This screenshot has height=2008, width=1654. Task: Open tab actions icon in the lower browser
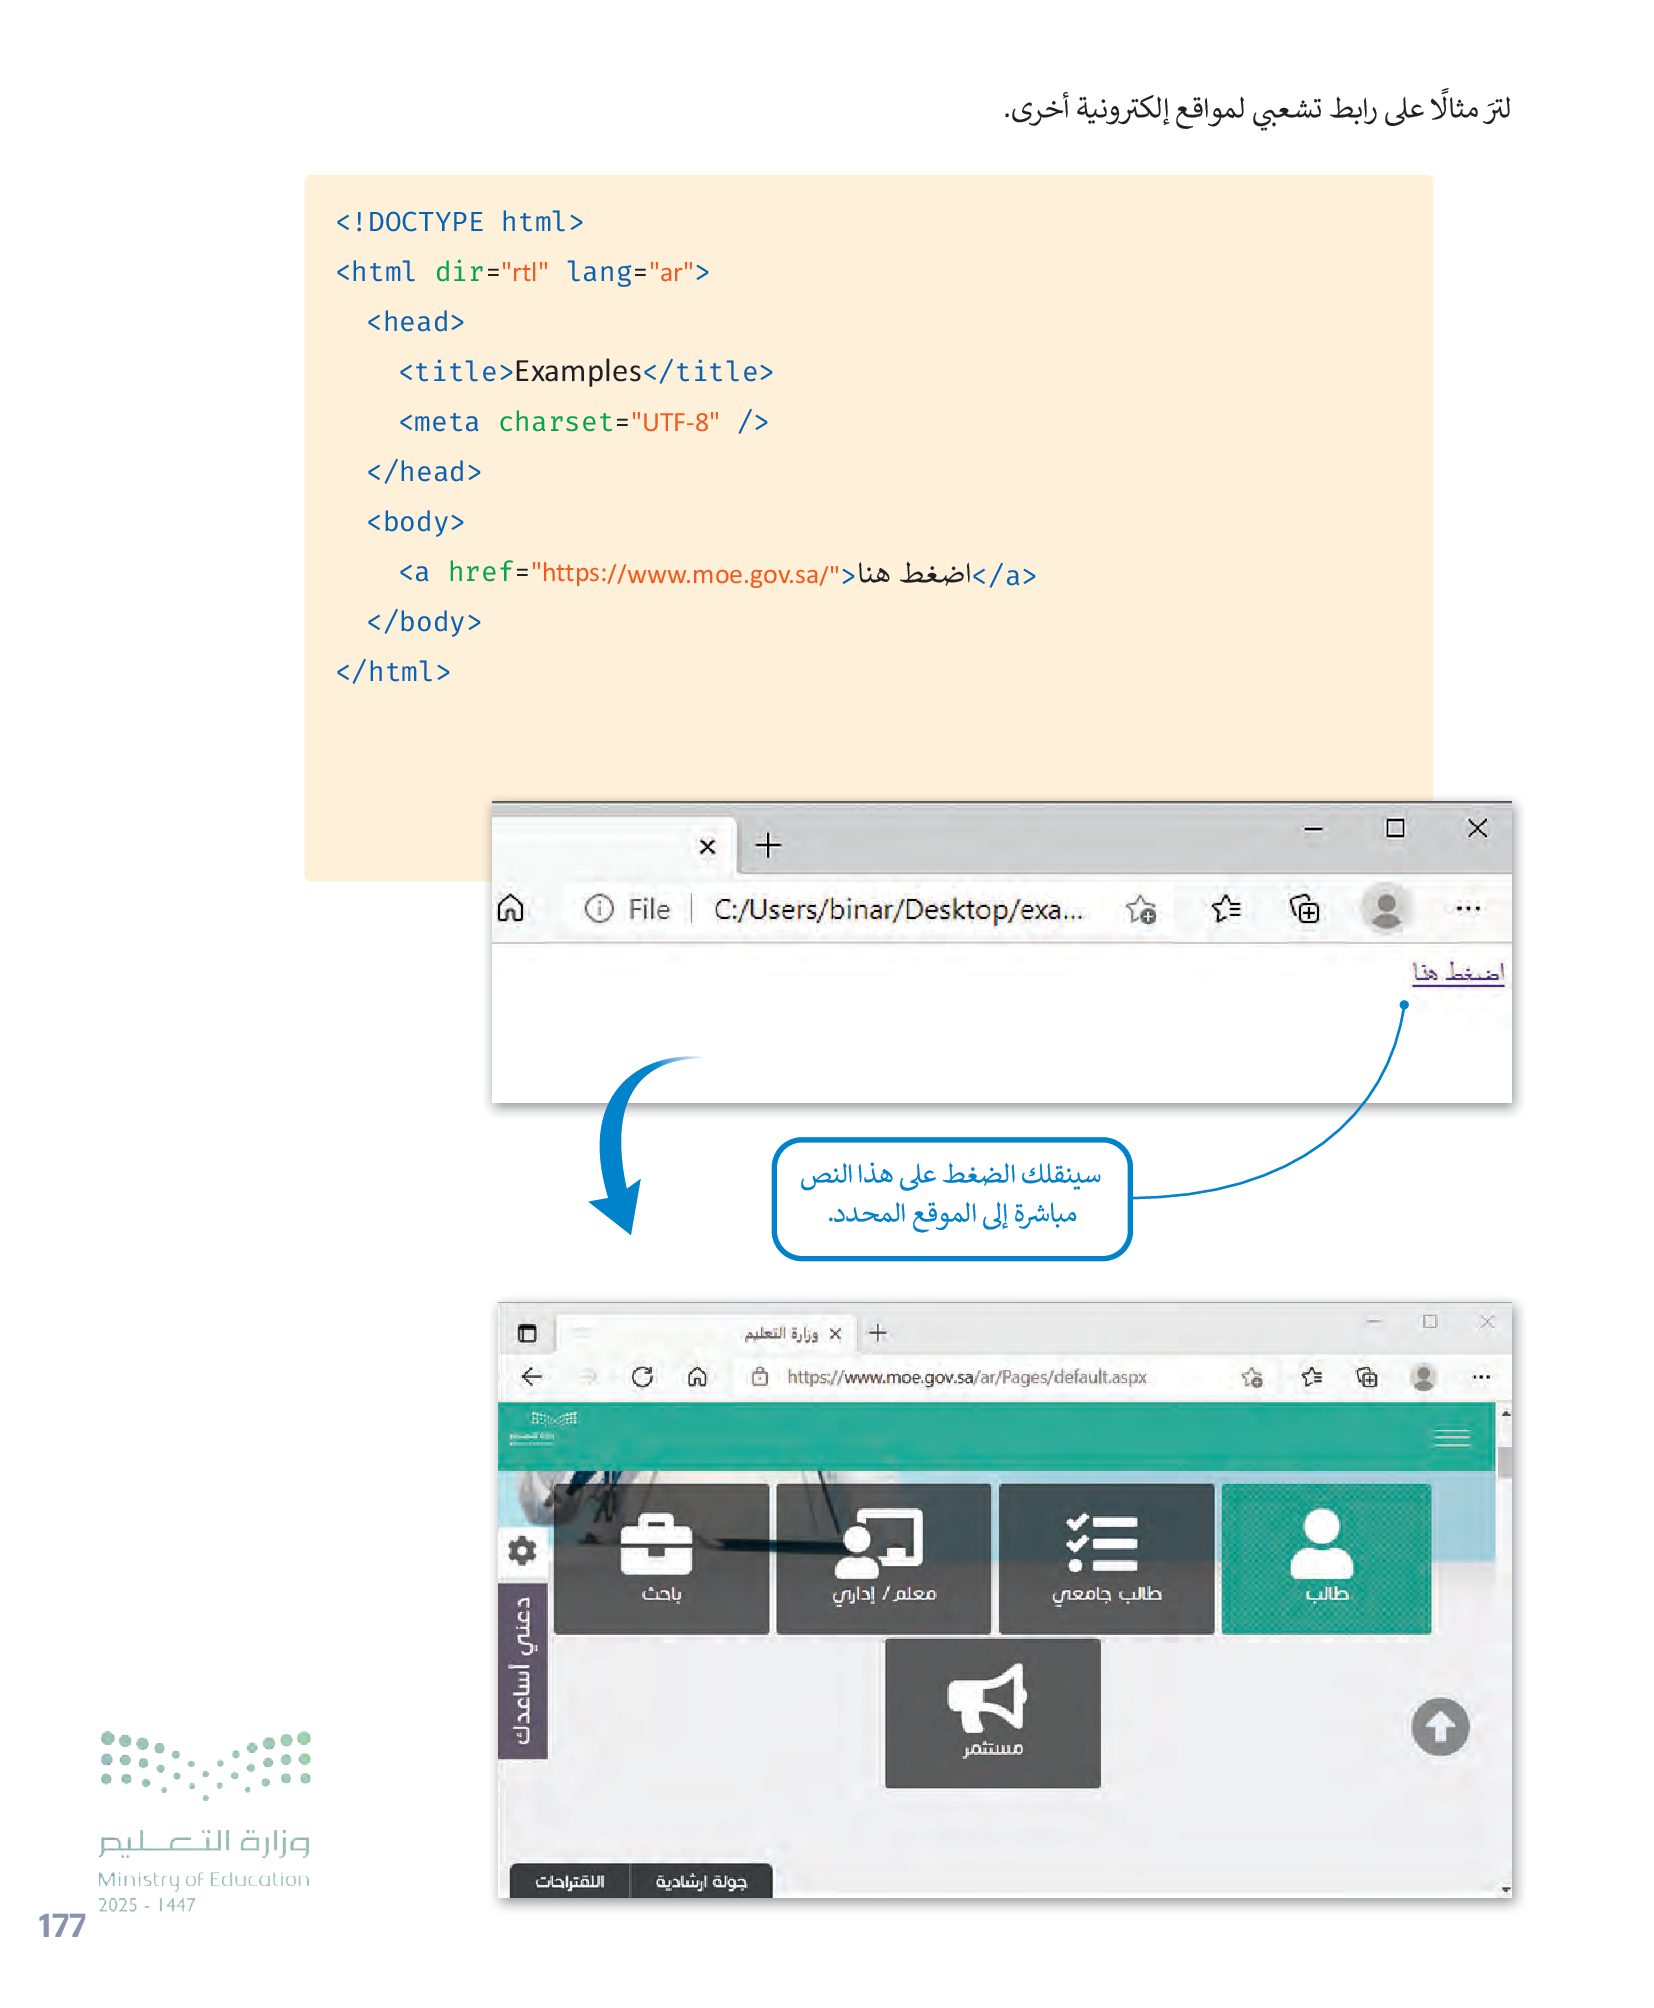tap(527, 1333)
